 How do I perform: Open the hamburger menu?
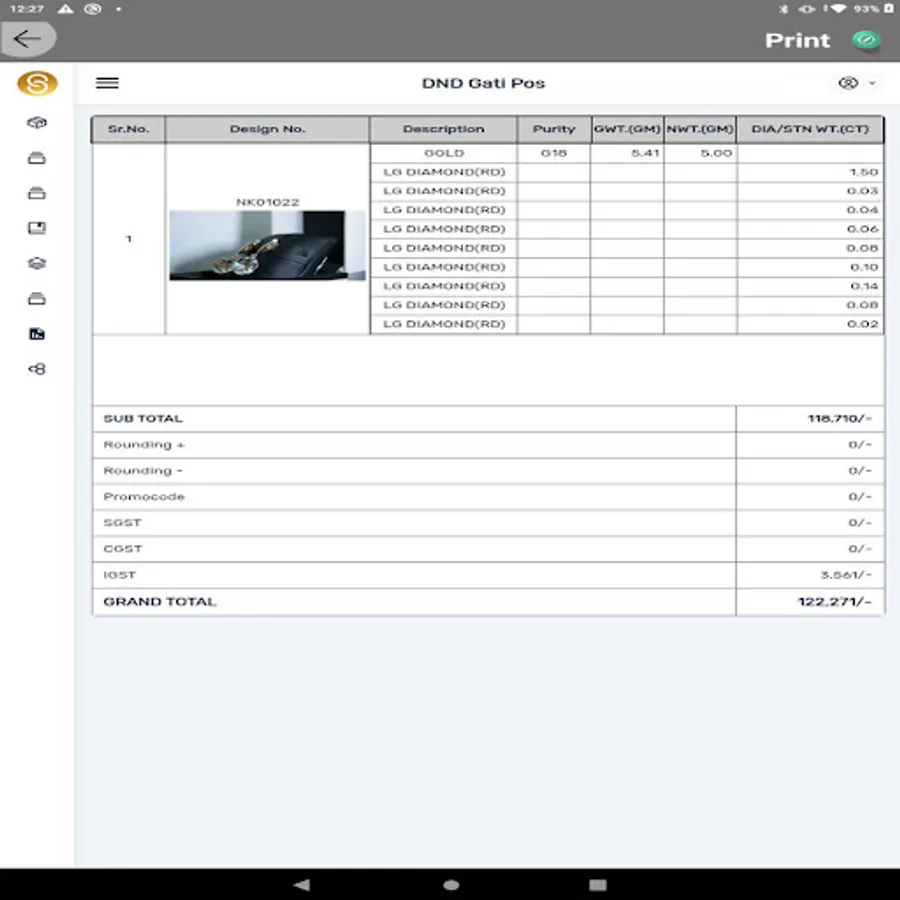click(x=107, y=83)
